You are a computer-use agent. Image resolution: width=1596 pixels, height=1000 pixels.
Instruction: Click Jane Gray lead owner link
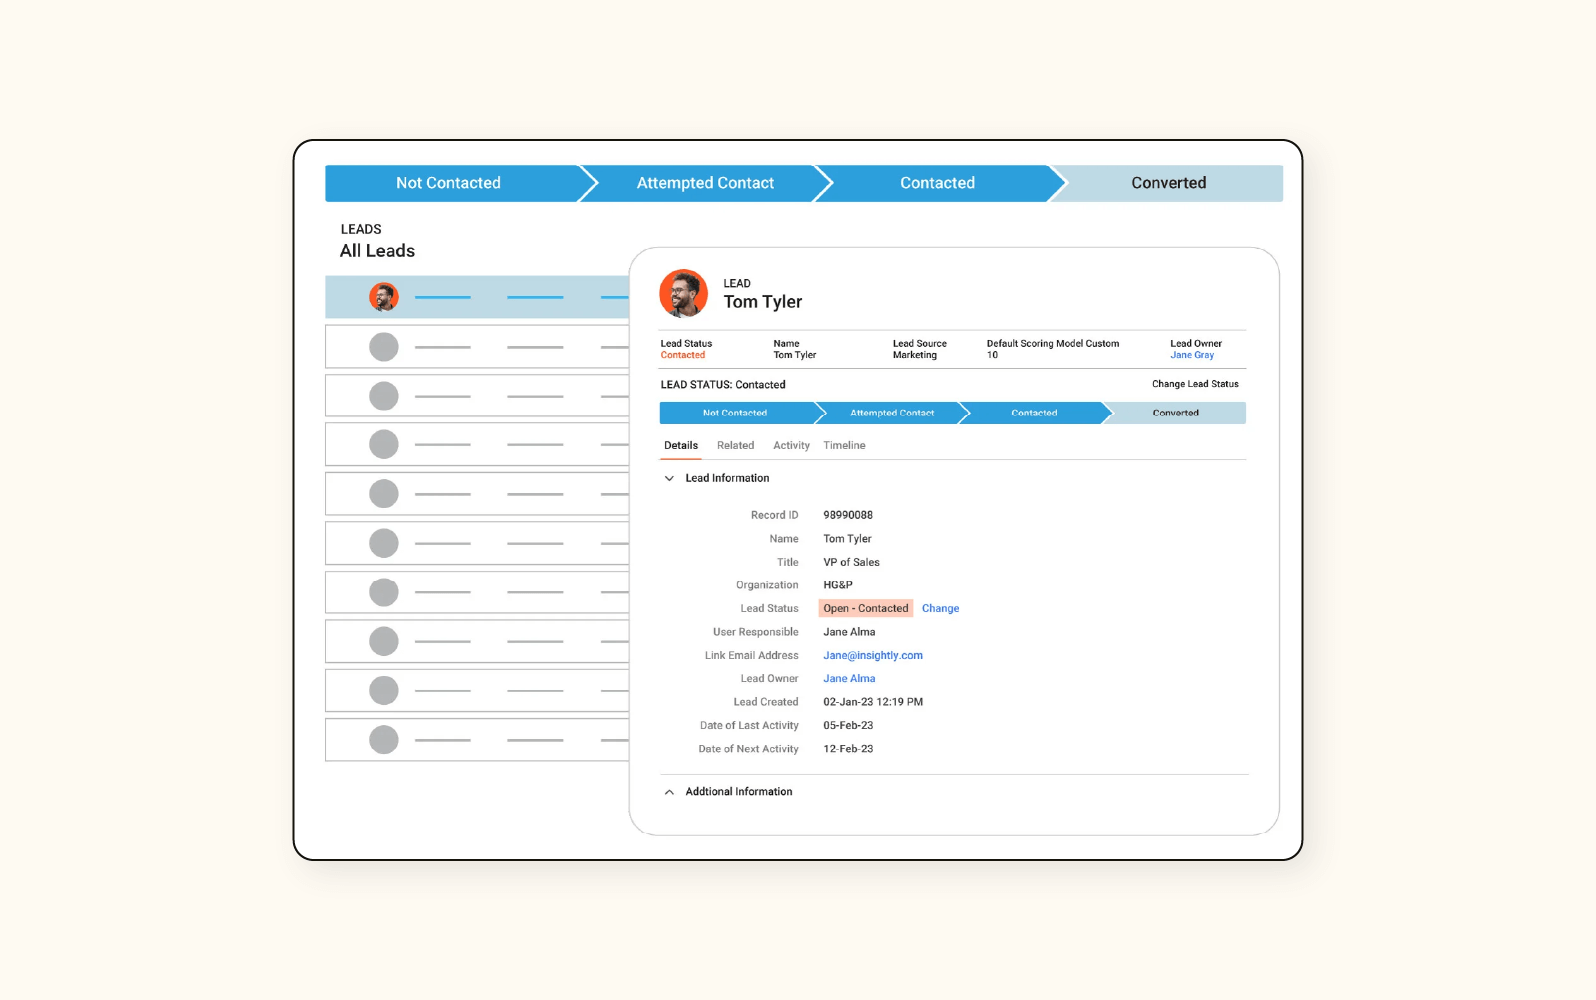[1192, 355]
